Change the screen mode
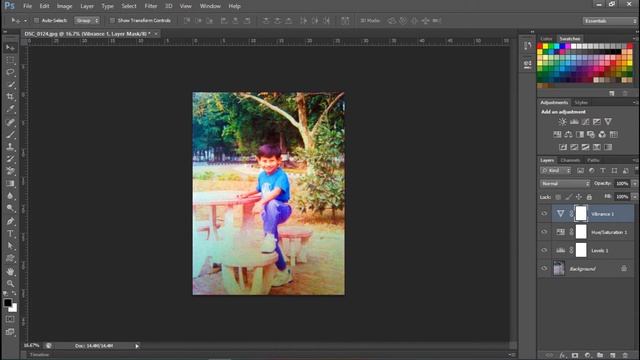This screenshot has width=640, height=360. click(10, 332)
